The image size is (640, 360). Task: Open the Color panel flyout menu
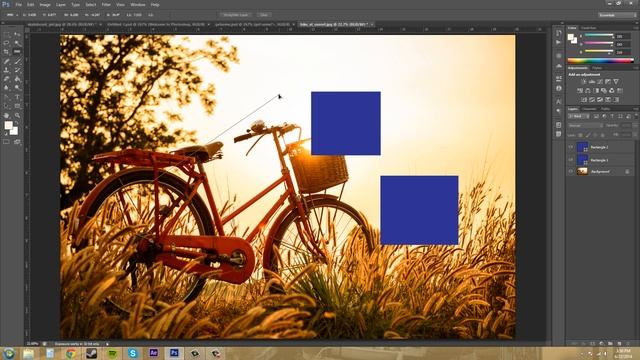636,28
